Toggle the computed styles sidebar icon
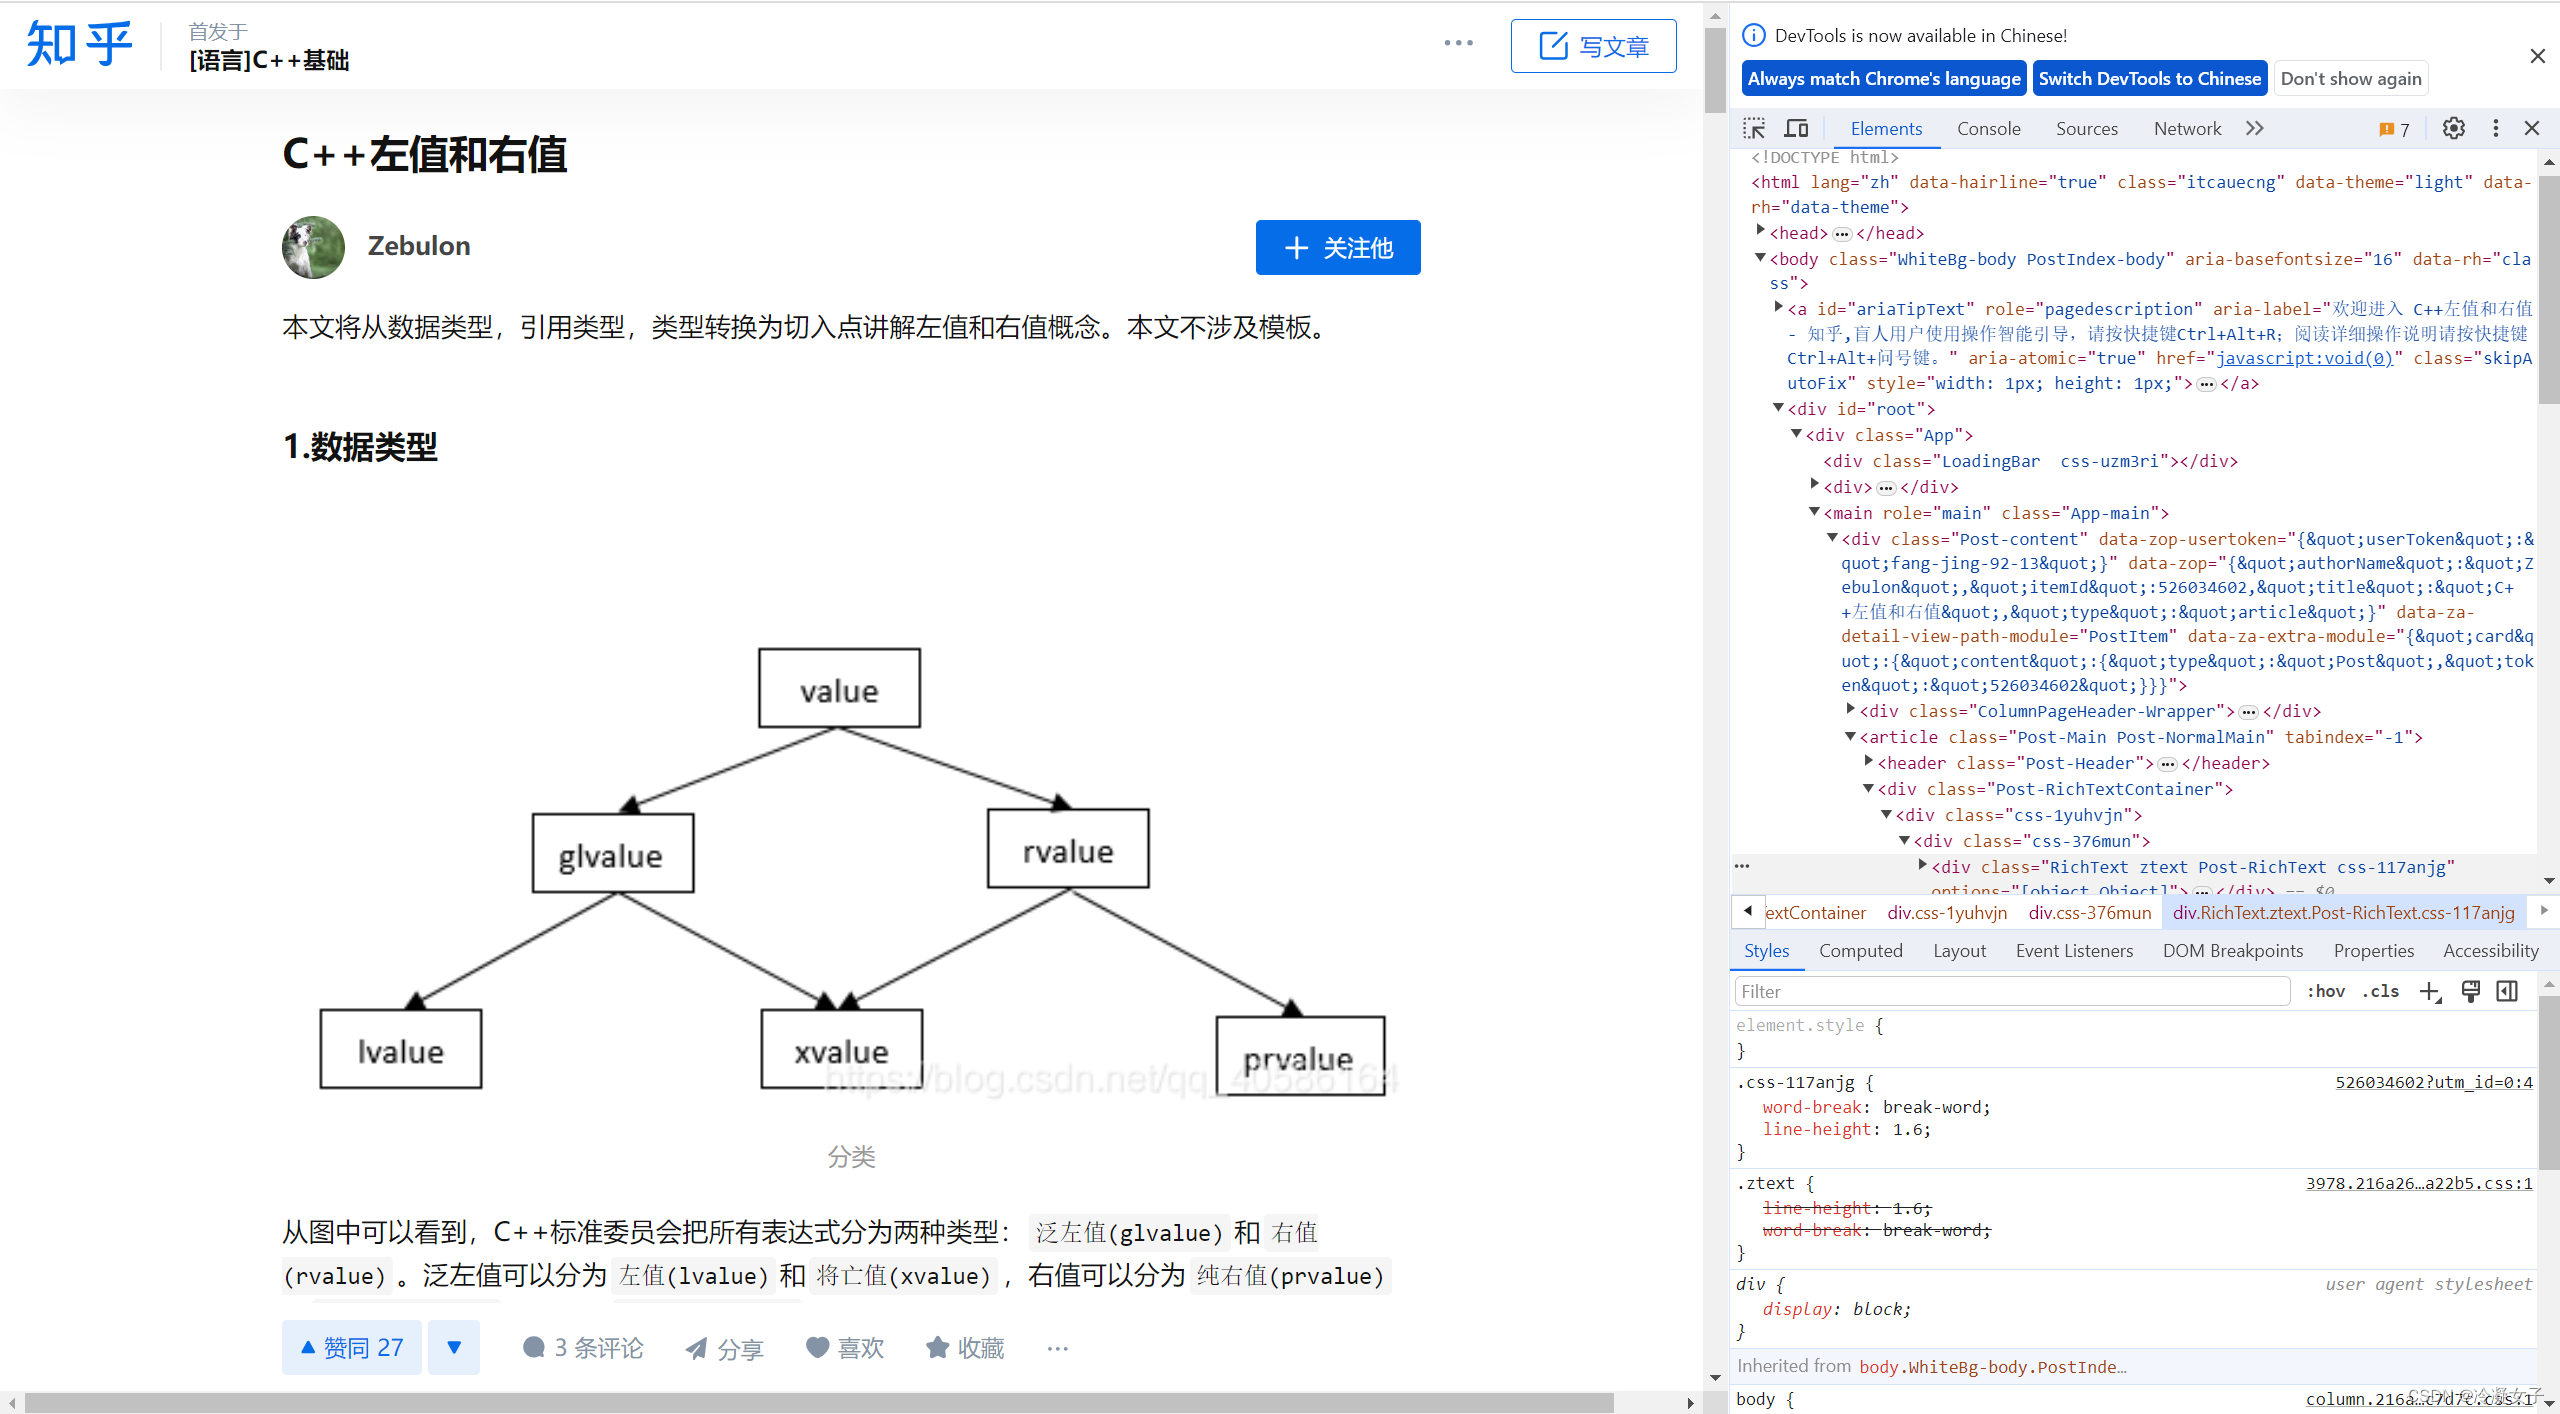The height and width of the screenshot is (1414, 2560). pyautogui.click(x=2507, y=991)
